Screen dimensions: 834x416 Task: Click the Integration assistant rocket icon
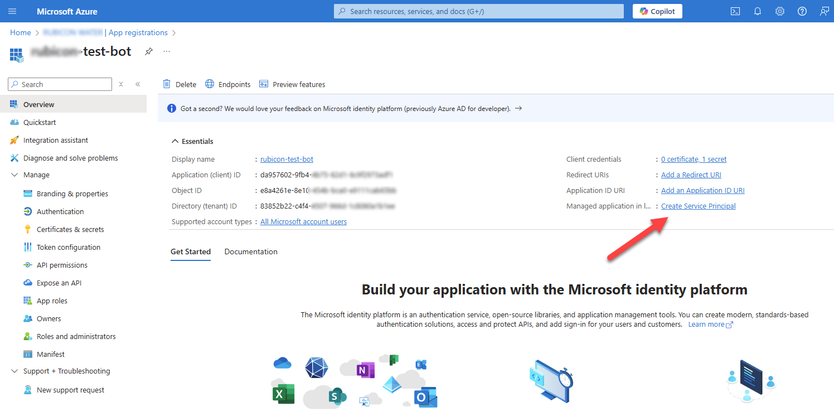pyautogui.click(x=14, y=140)
